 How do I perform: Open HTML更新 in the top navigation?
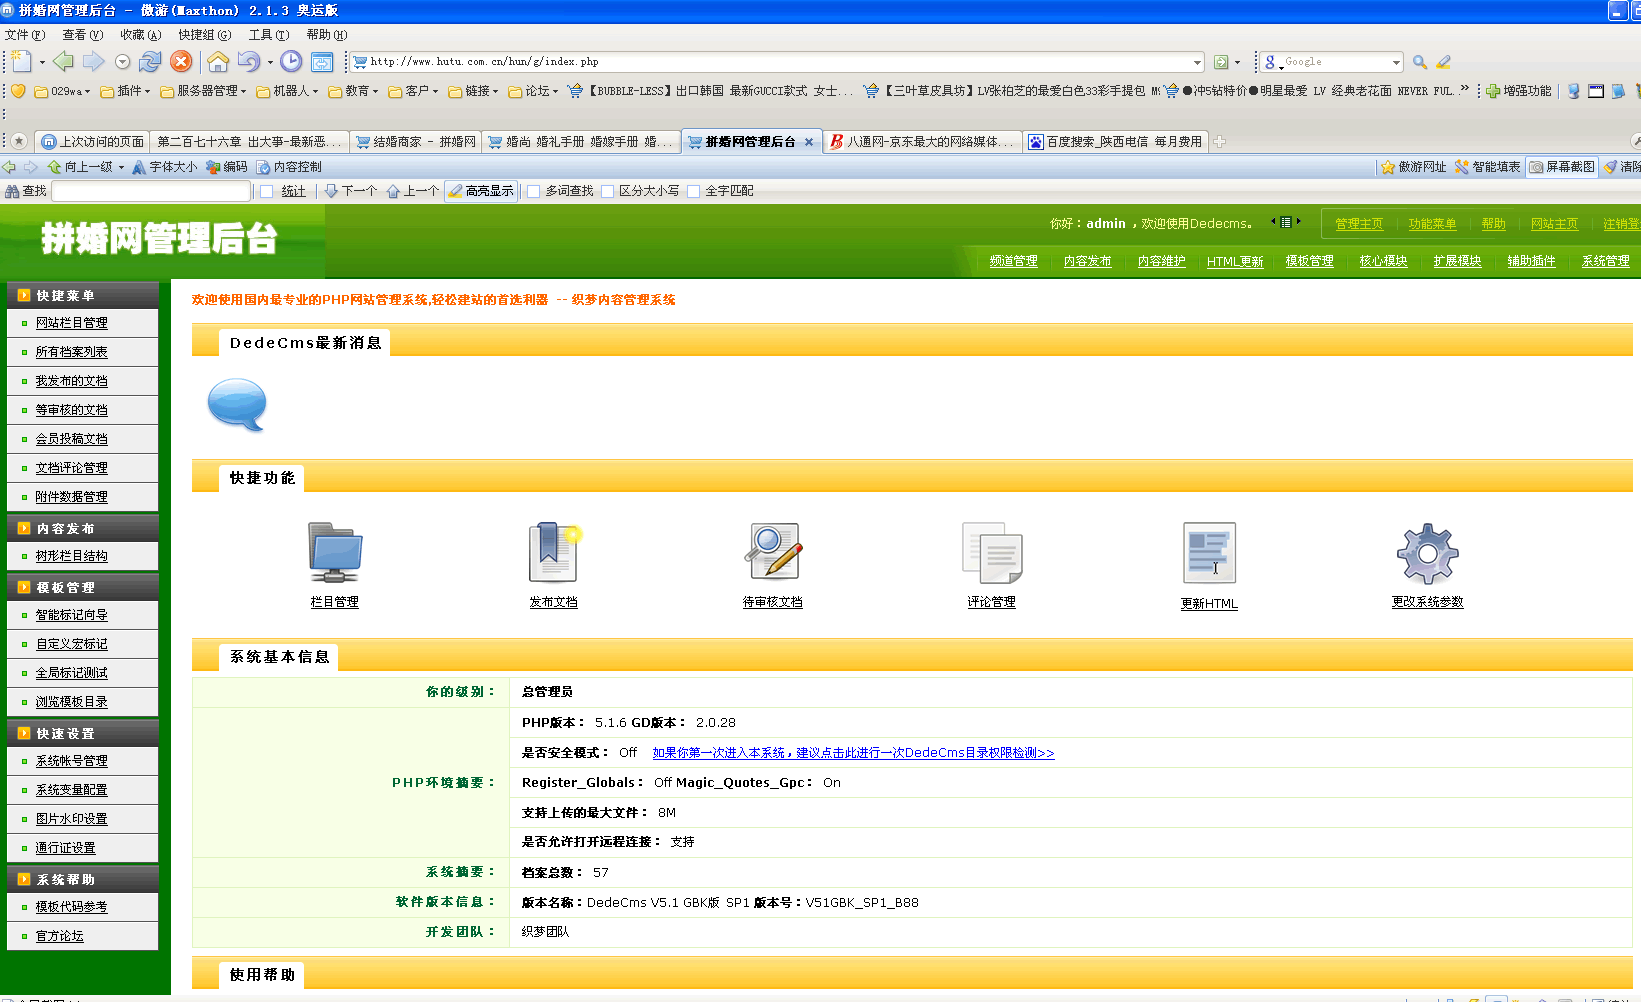[1235, 261]
